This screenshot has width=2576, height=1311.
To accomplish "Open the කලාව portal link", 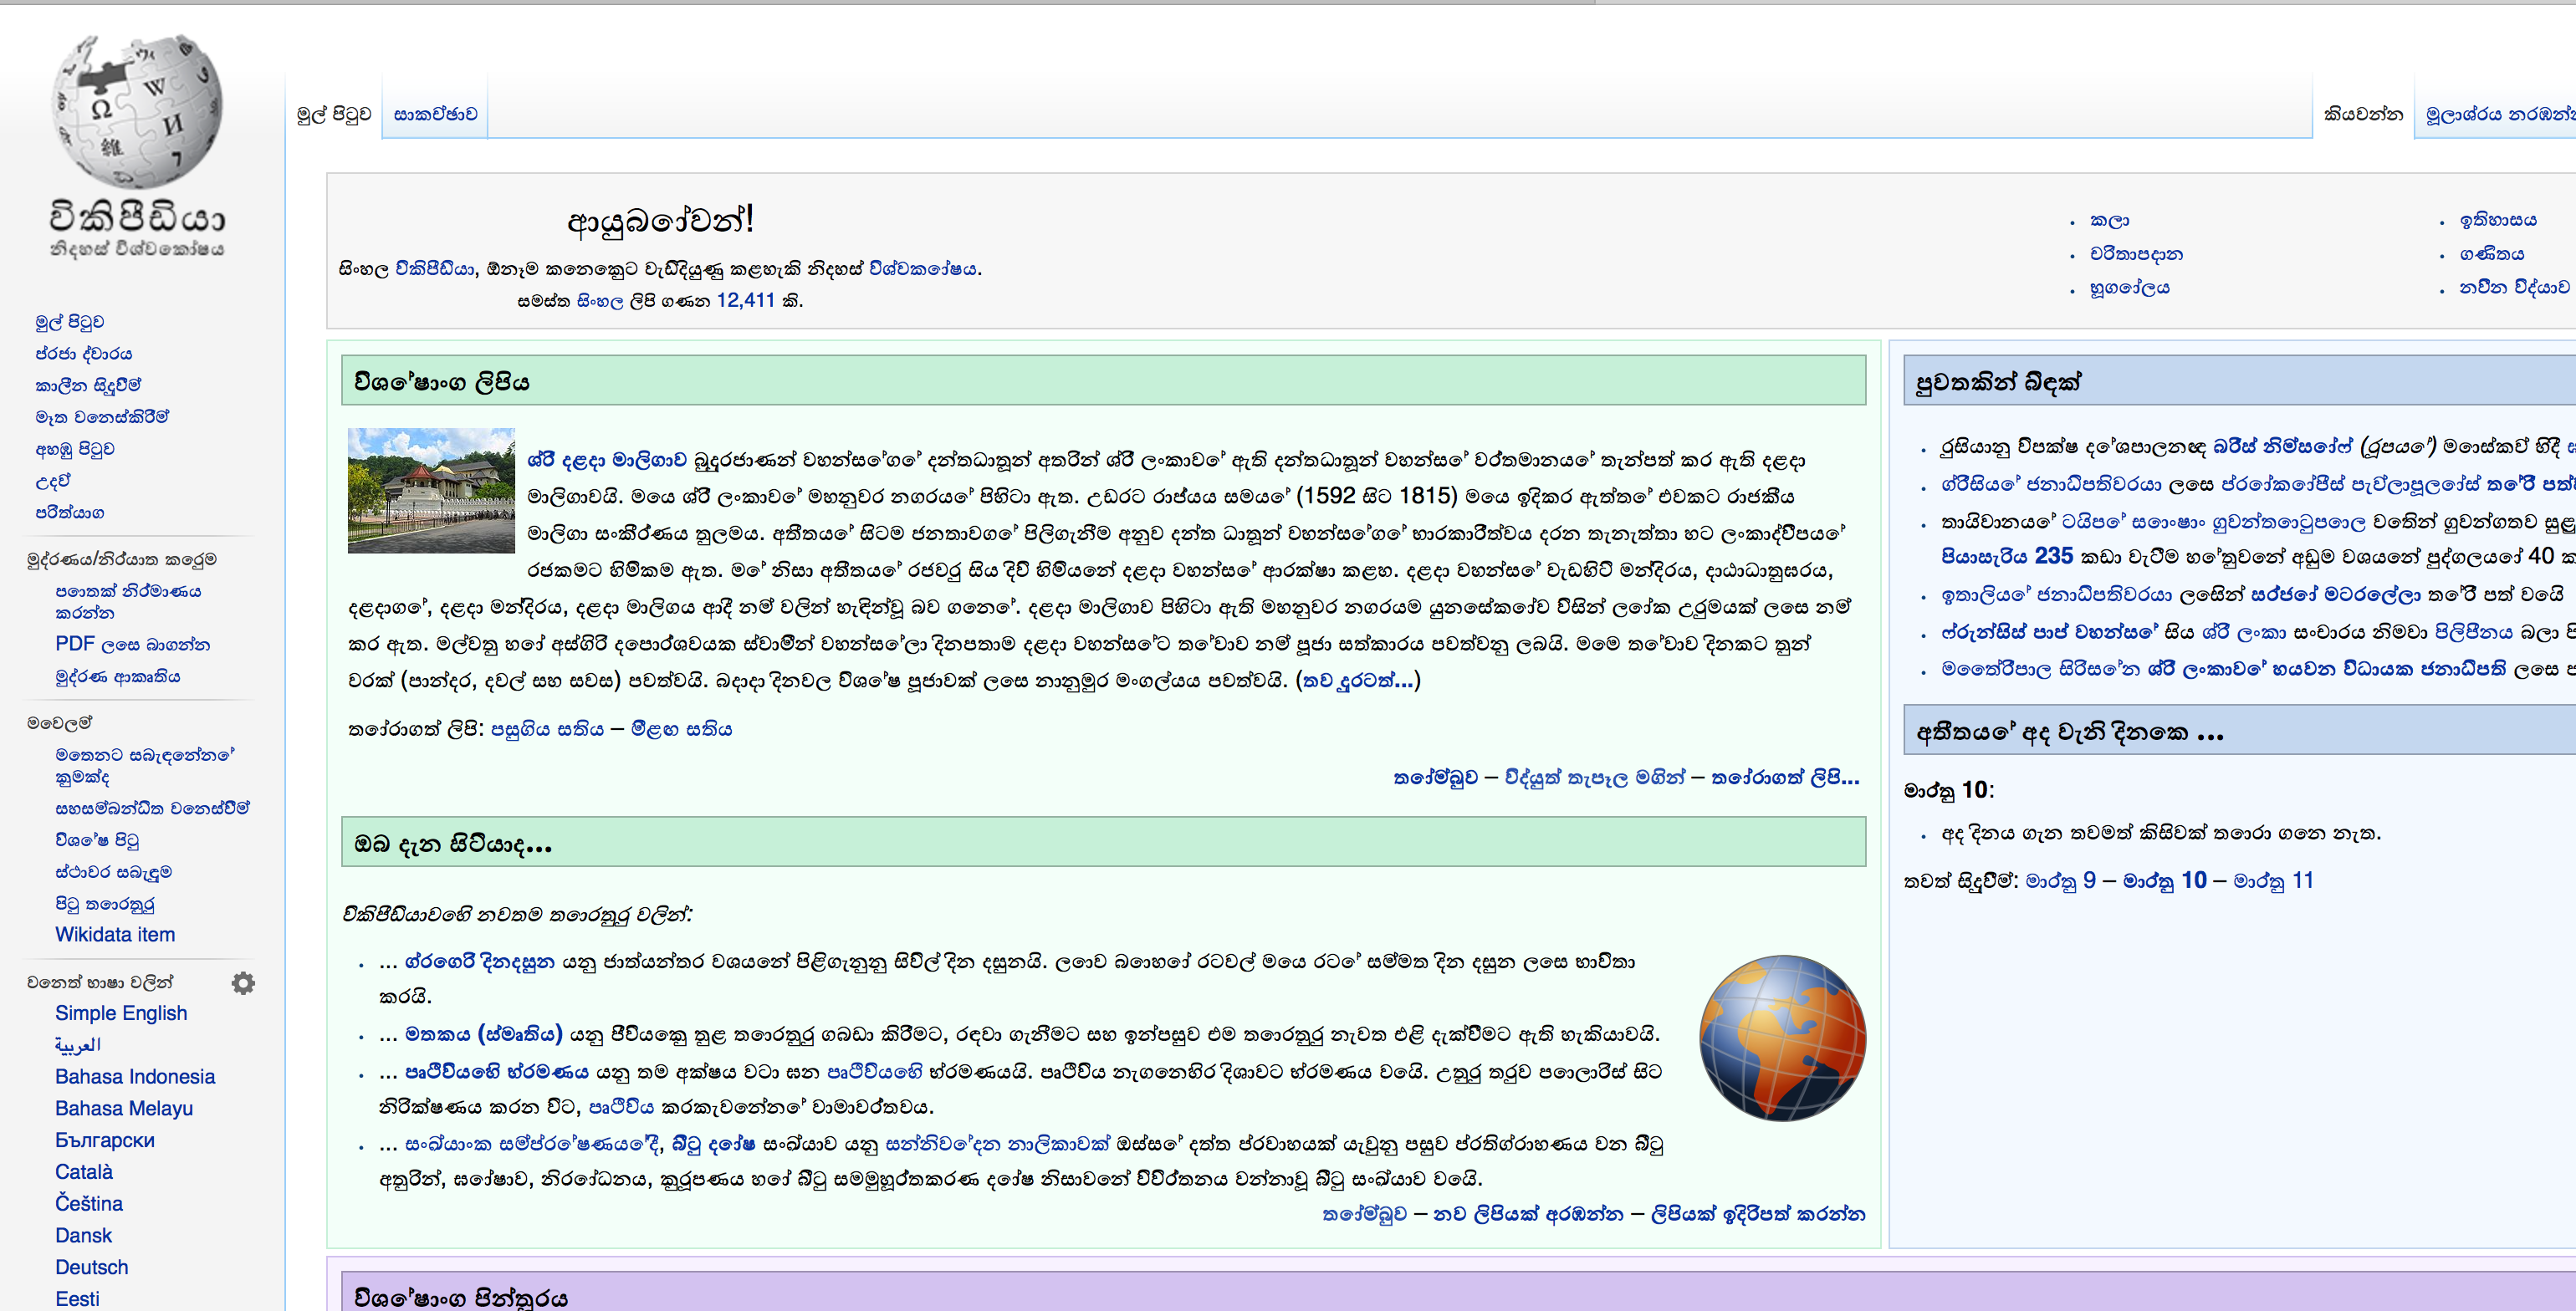I will [x=2109, y=220].
